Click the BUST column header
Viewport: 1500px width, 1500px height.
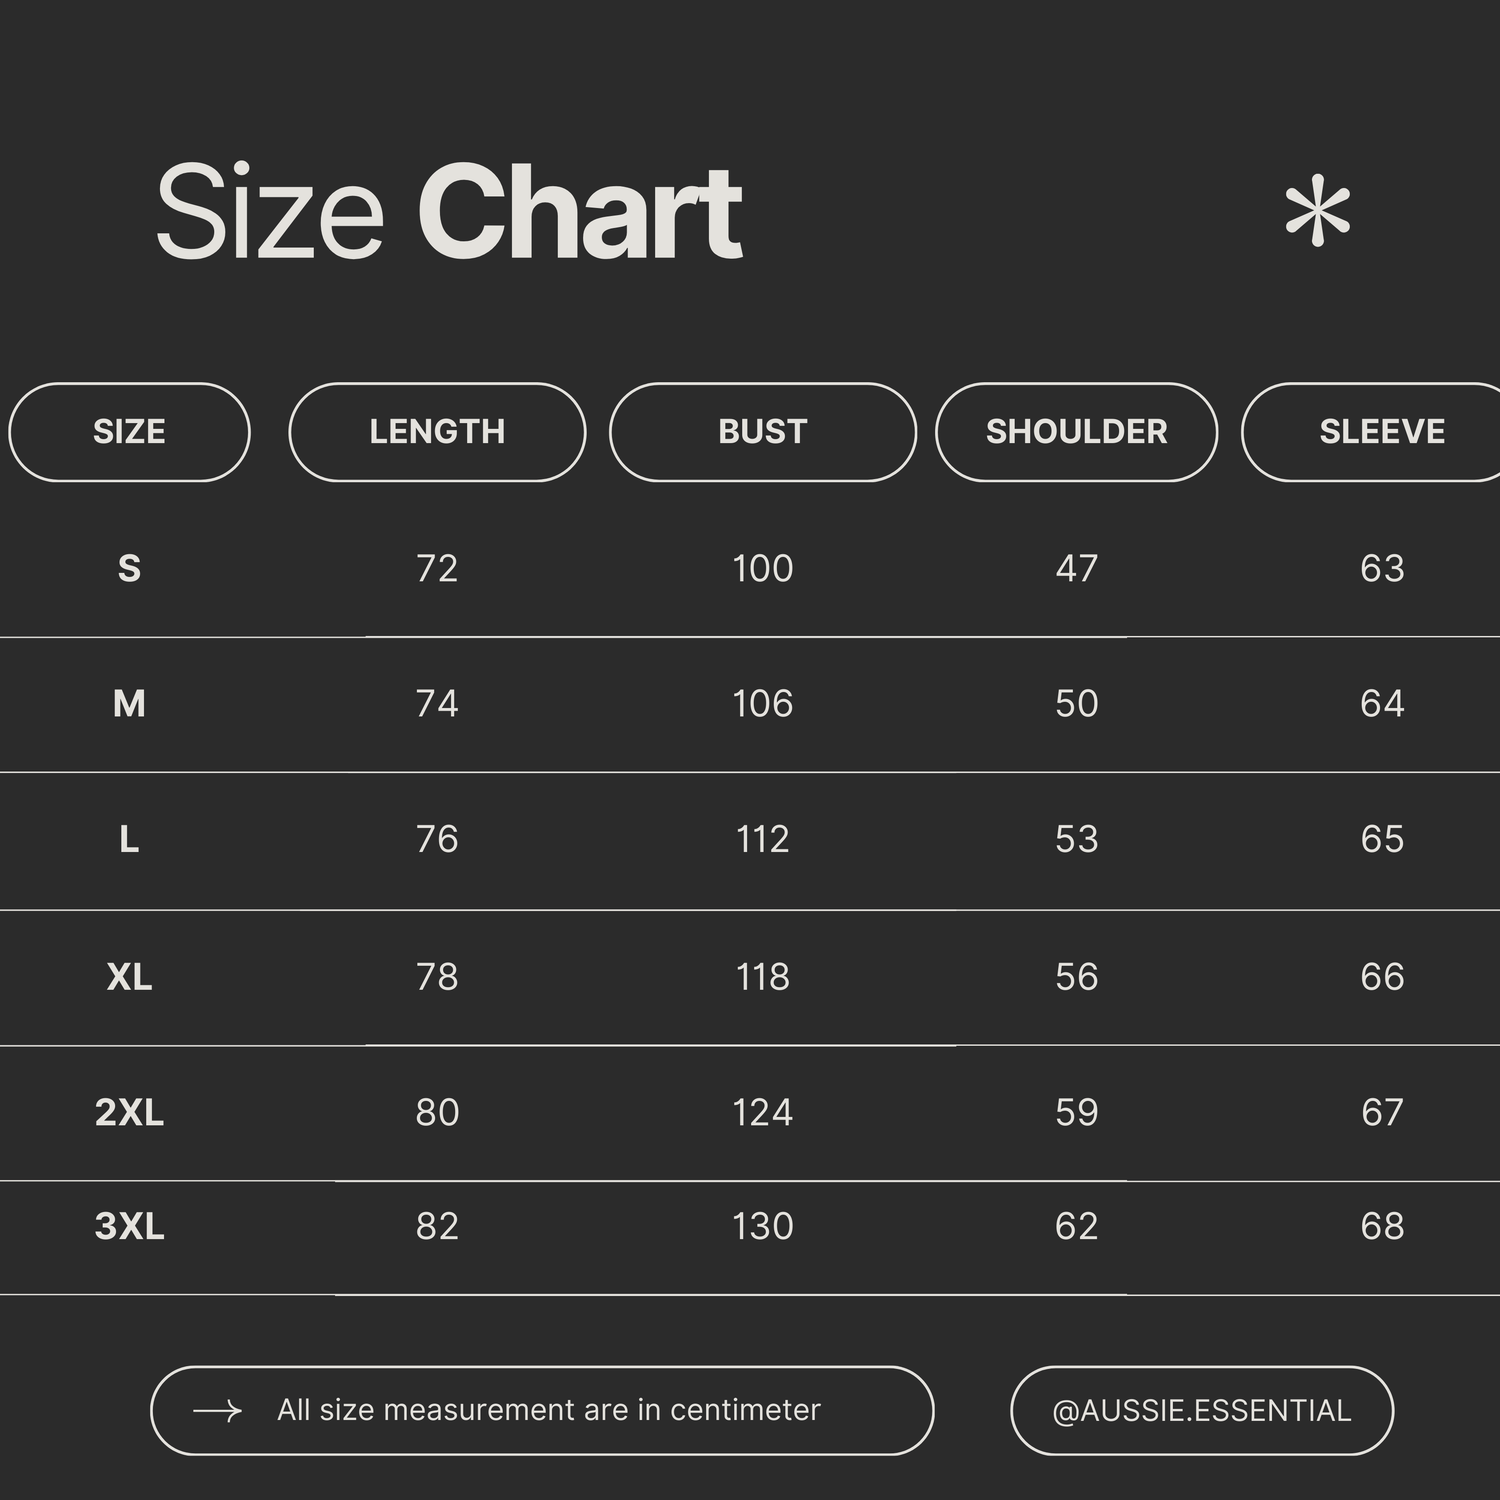click(x=762, y=432)
